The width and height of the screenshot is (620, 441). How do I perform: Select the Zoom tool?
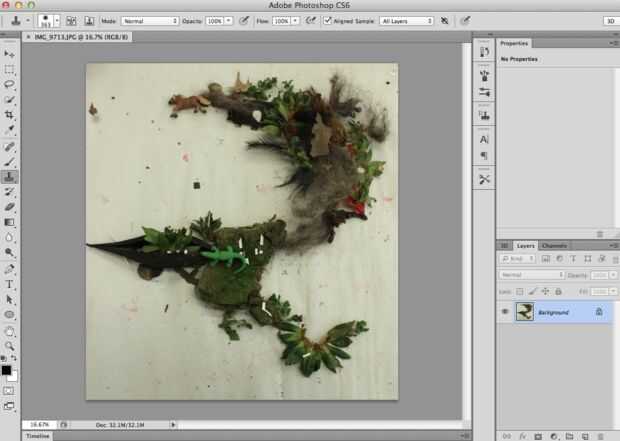click(9, 346)
